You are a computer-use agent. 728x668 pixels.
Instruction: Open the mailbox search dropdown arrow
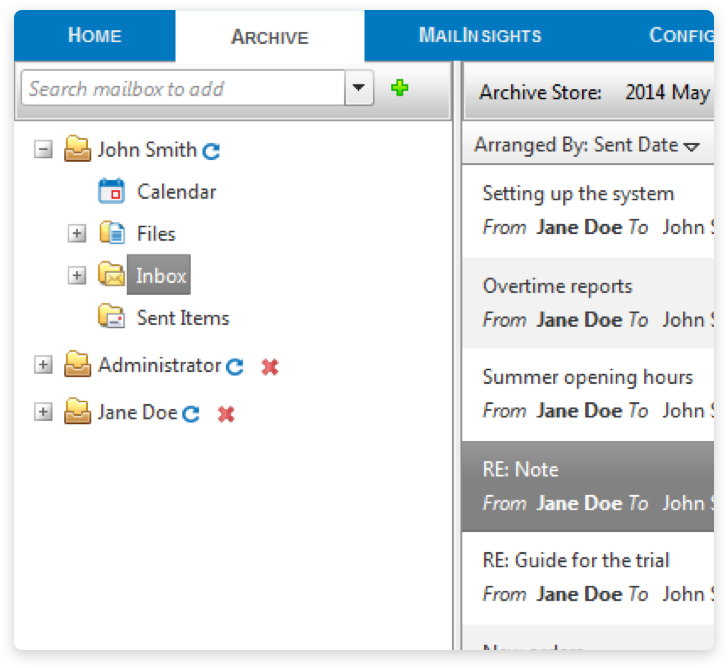click(359, 89)
